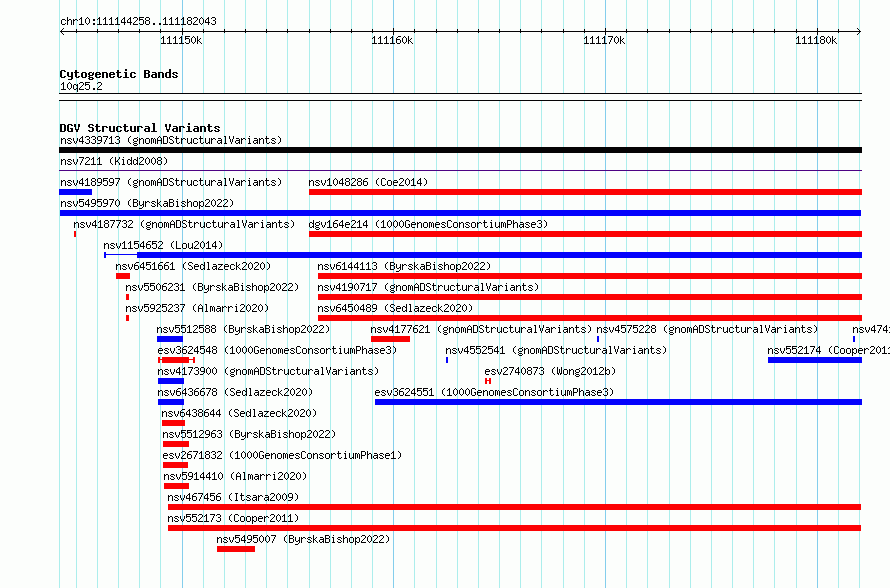Click nsv4552541 gnomADStructuralVariants label
Viewport: 890px width, 588px height.
(556, 350)
